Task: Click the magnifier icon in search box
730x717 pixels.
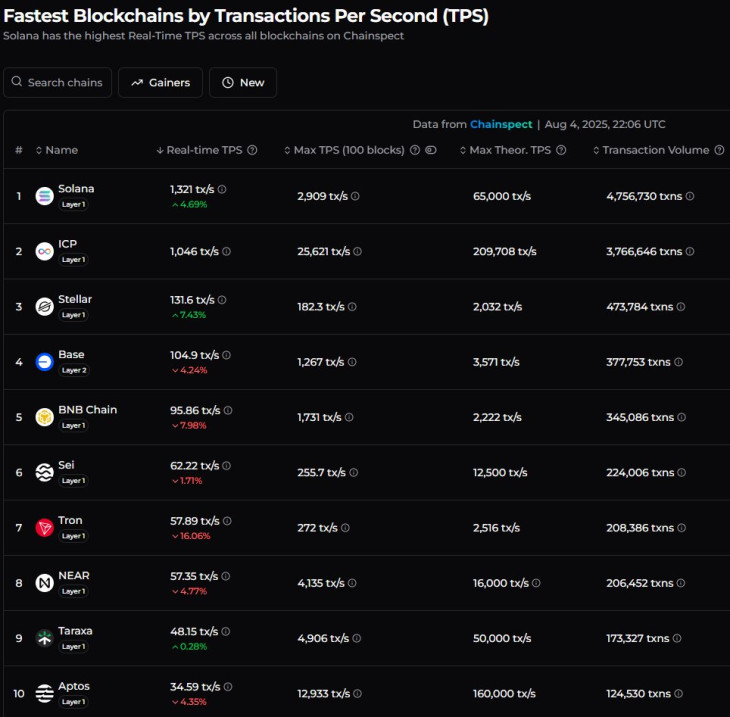Action: [17, 81]
